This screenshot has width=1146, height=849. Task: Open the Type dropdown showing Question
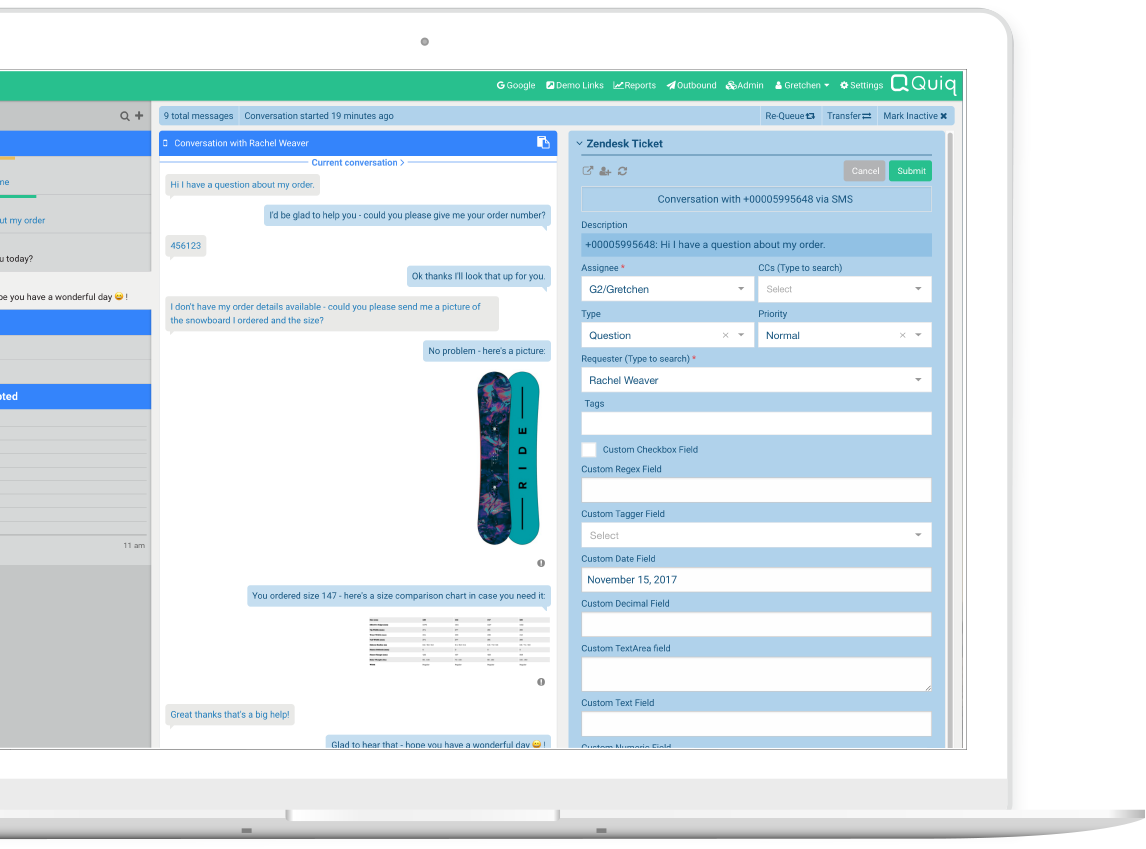tap(667, 335)
